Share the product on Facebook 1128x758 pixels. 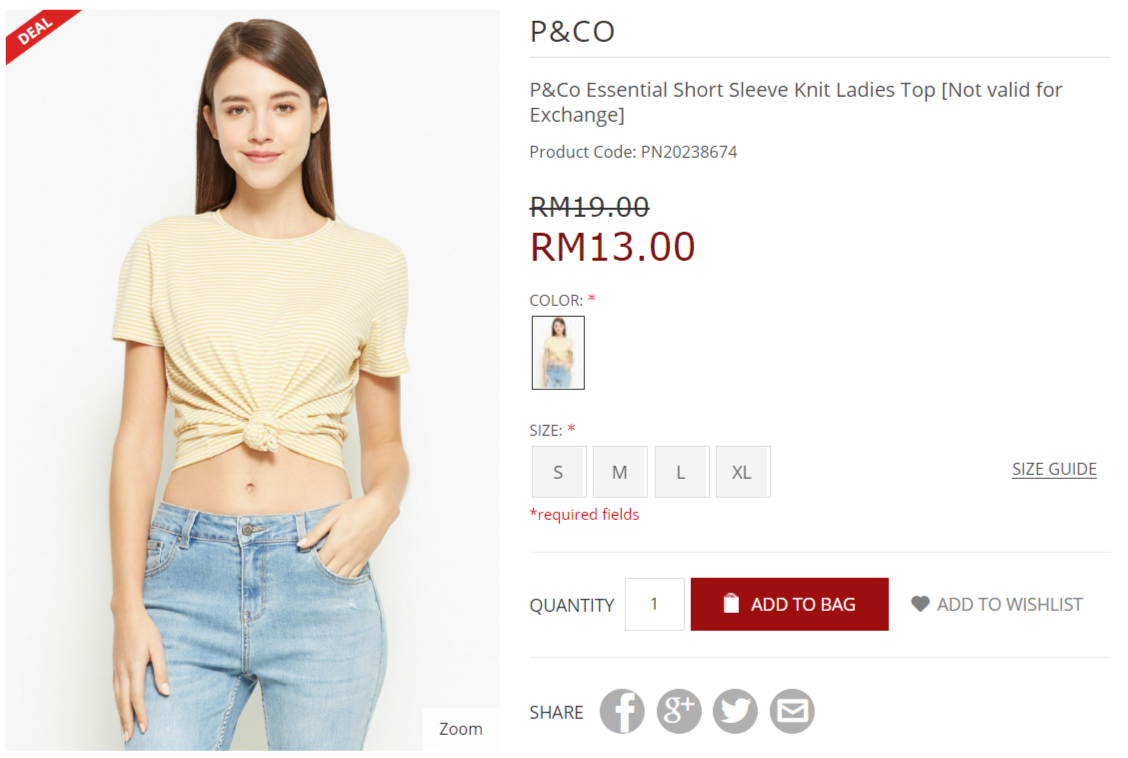click(x=622, y=711)
